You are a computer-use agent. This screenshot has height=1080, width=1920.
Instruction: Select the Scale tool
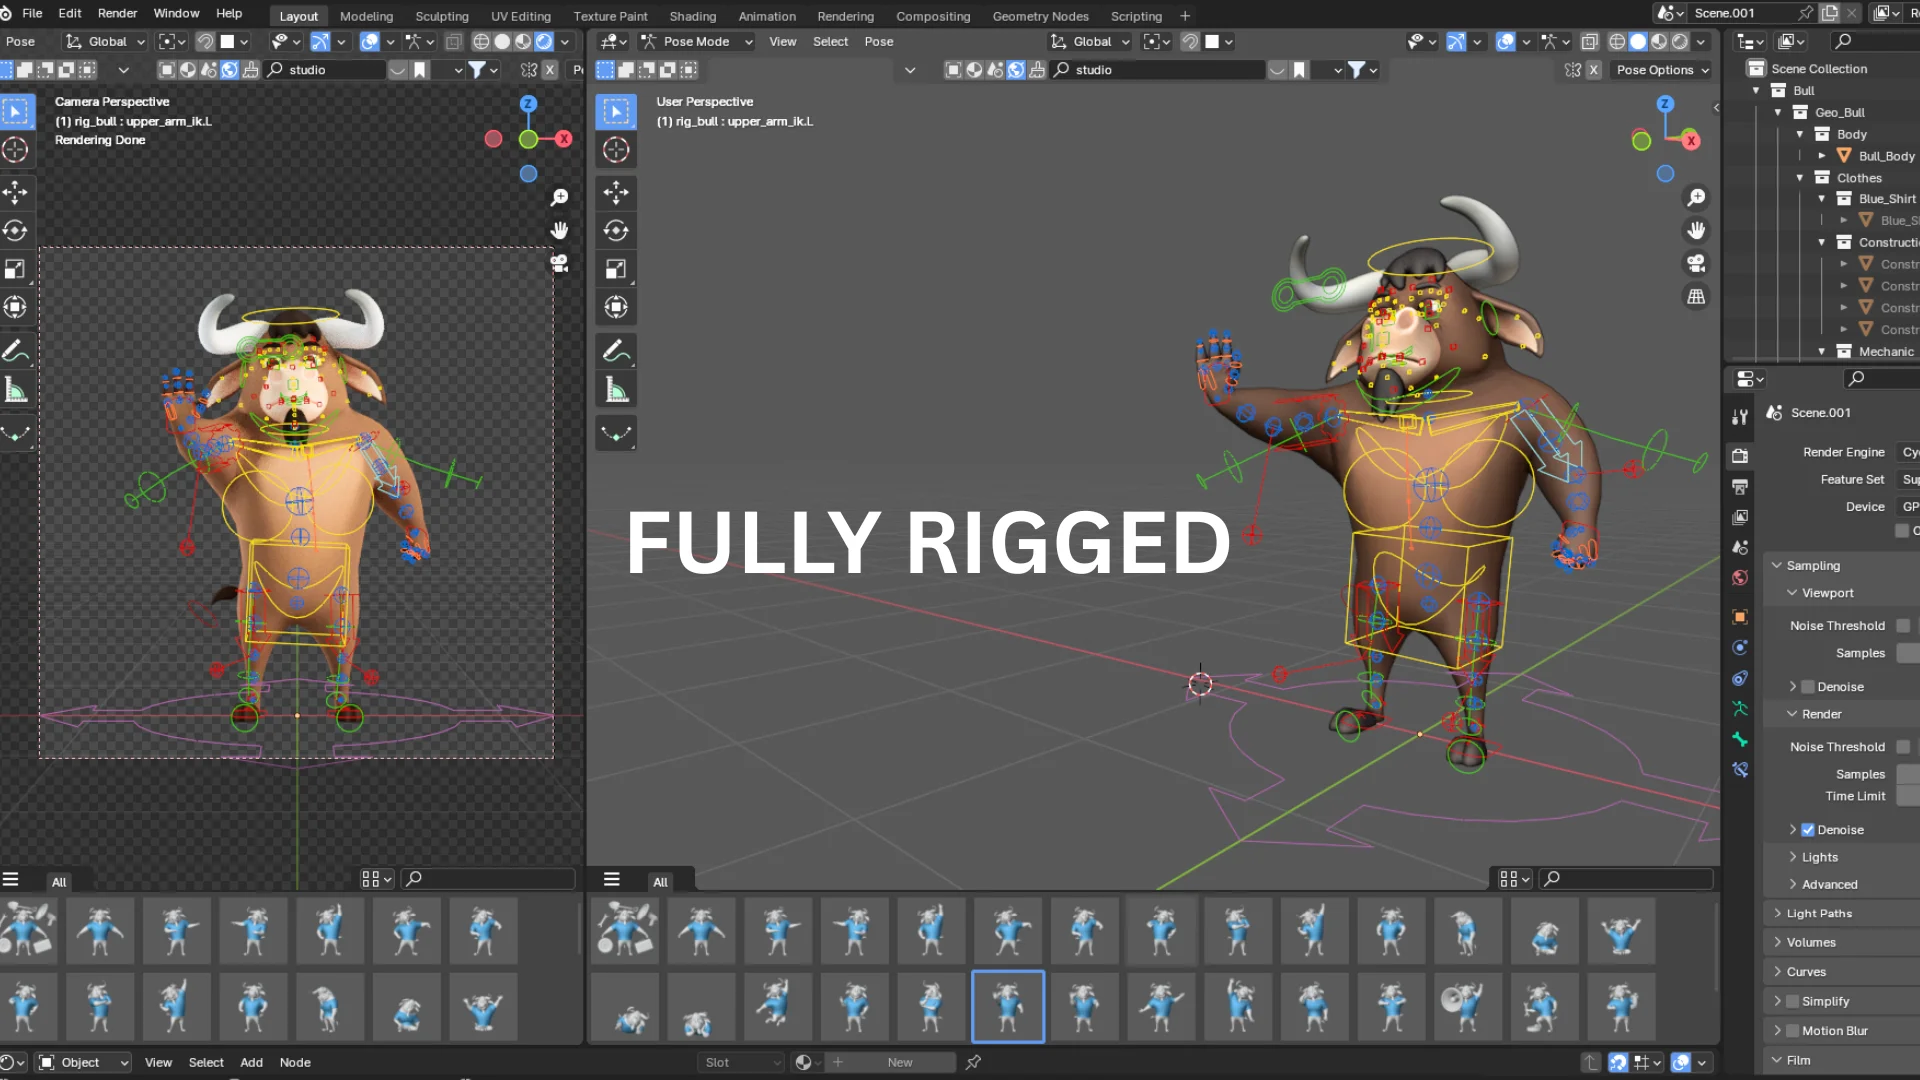coord(16,268)
